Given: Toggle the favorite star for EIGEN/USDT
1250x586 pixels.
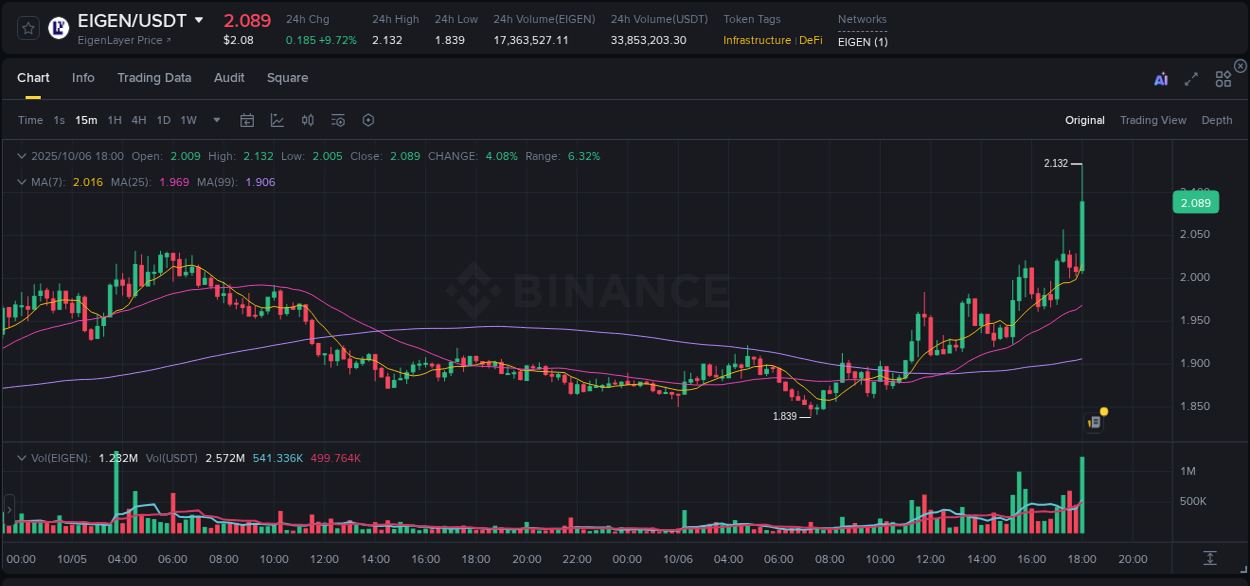Looking at the screenshot, I should pos(28,27).
